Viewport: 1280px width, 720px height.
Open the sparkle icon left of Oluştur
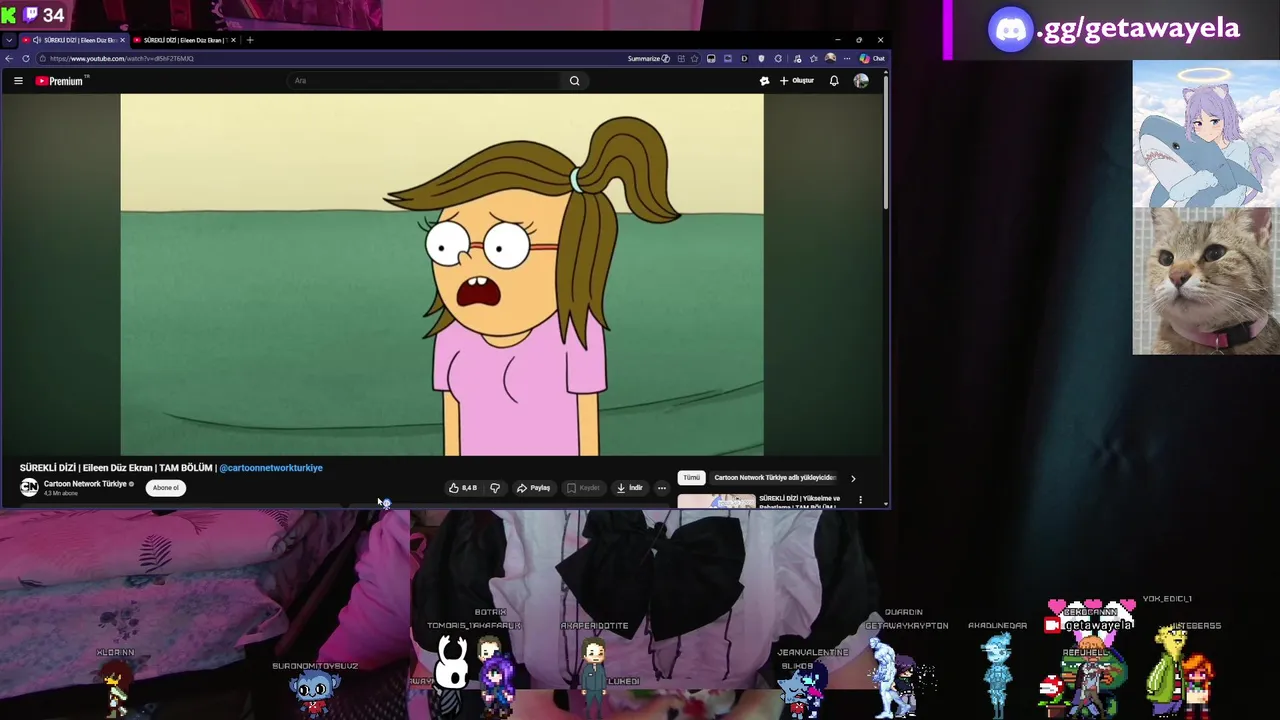tap(764, 81)
